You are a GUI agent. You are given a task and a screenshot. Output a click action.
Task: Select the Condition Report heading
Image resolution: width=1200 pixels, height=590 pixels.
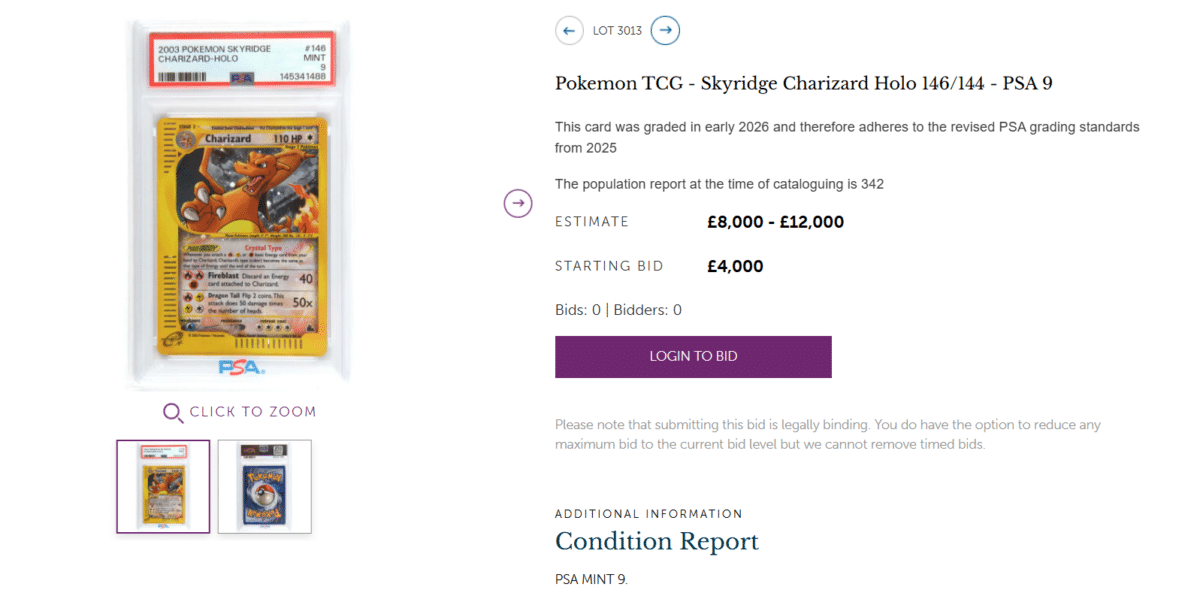(x=656, y=541)
